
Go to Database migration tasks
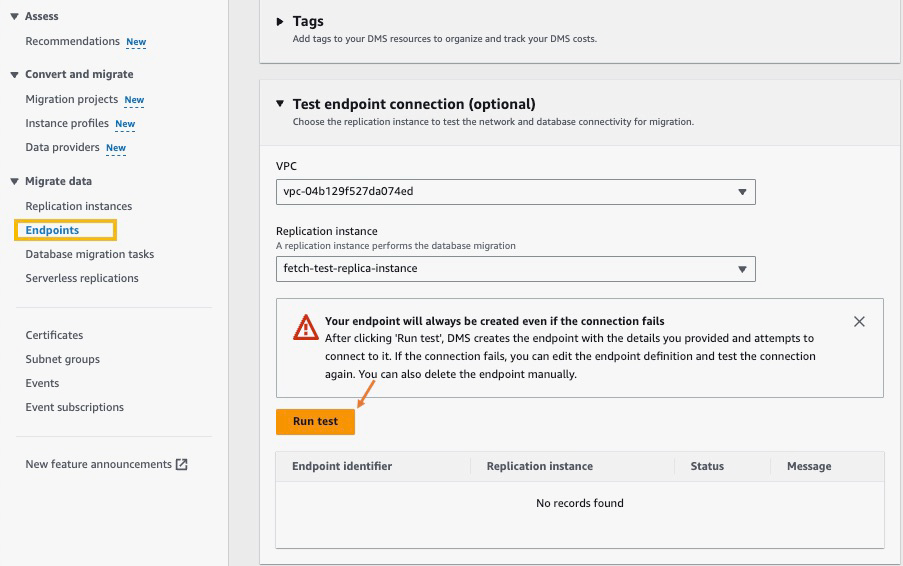point(89,254)
